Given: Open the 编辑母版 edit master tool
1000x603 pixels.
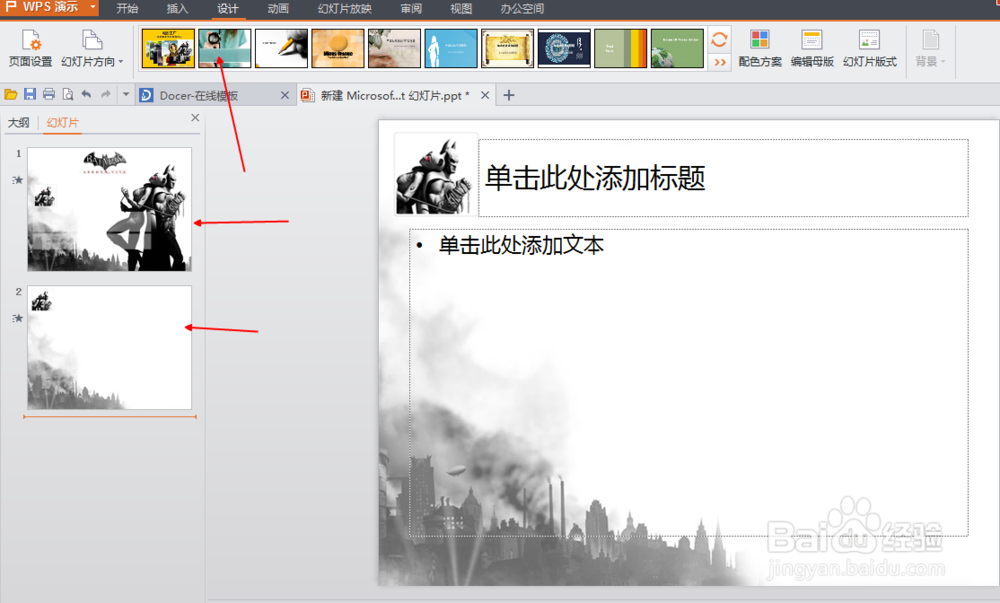Looking at the screenshot, I should click(x=812, y=48).
